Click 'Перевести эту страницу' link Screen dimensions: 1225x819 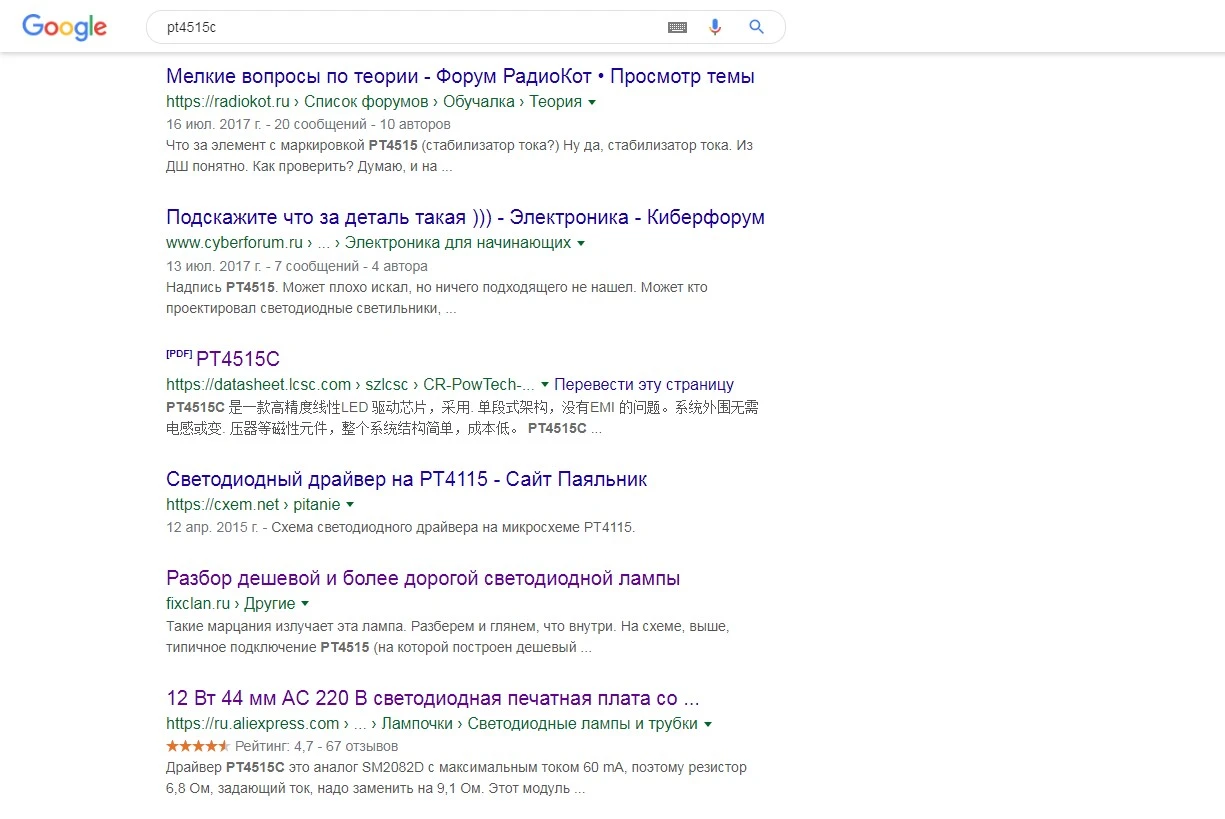pos(644,384)
